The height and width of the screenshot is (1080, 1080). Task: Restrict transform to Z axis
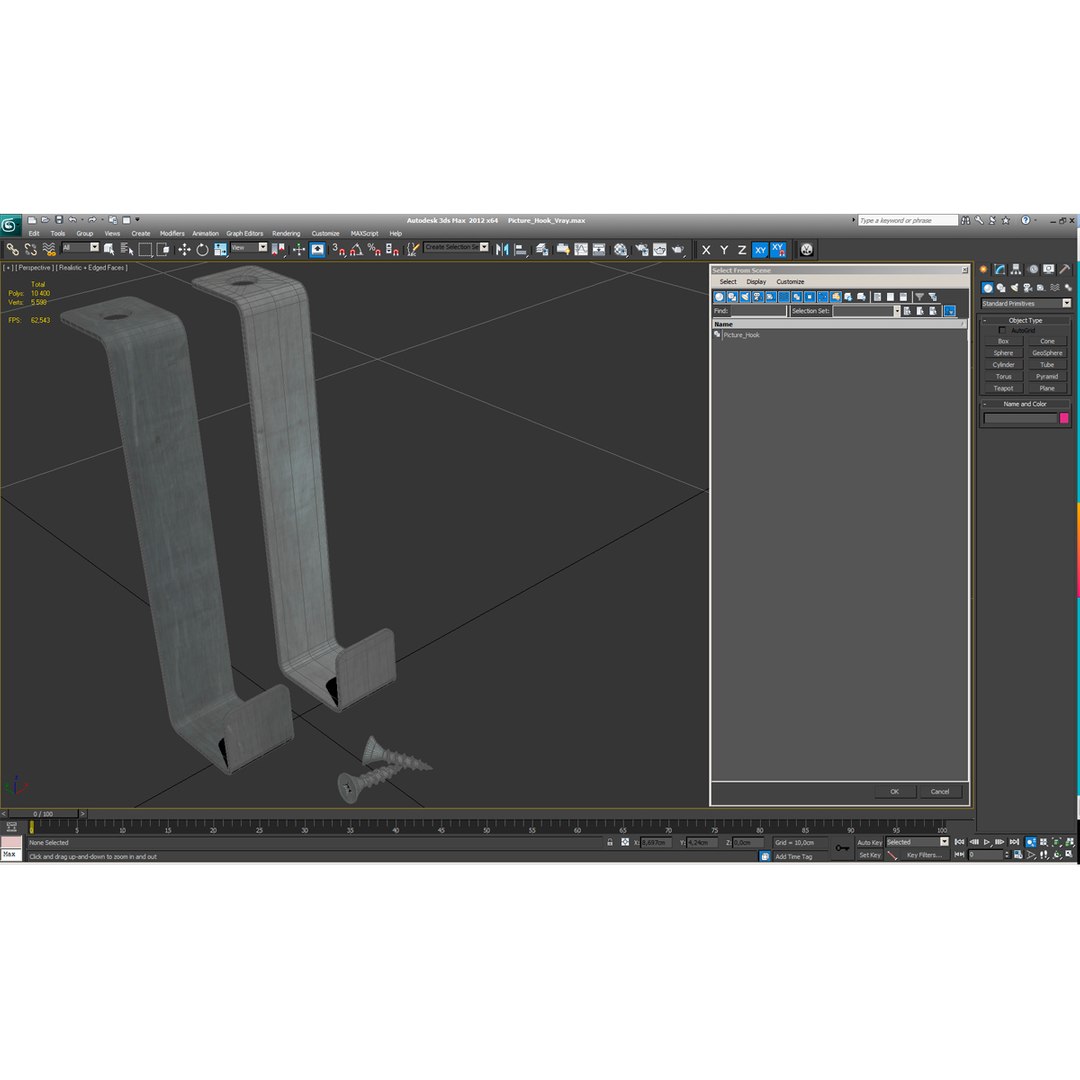tap(742, 250)
